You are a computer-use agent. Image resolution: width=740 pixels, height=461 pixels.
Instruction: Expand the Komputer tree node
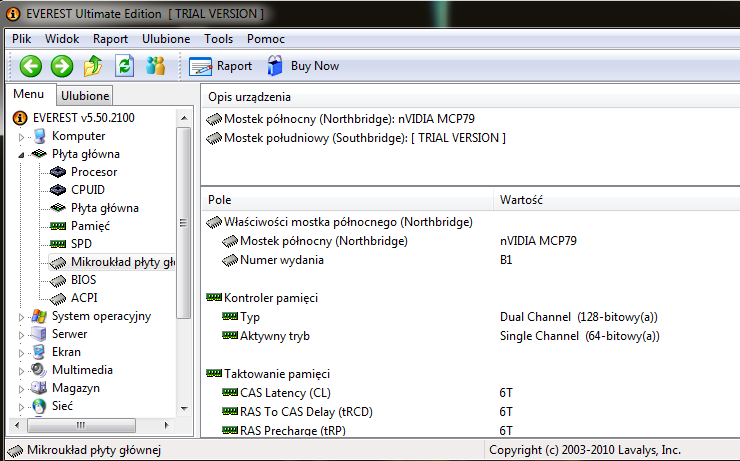(21, 137)
